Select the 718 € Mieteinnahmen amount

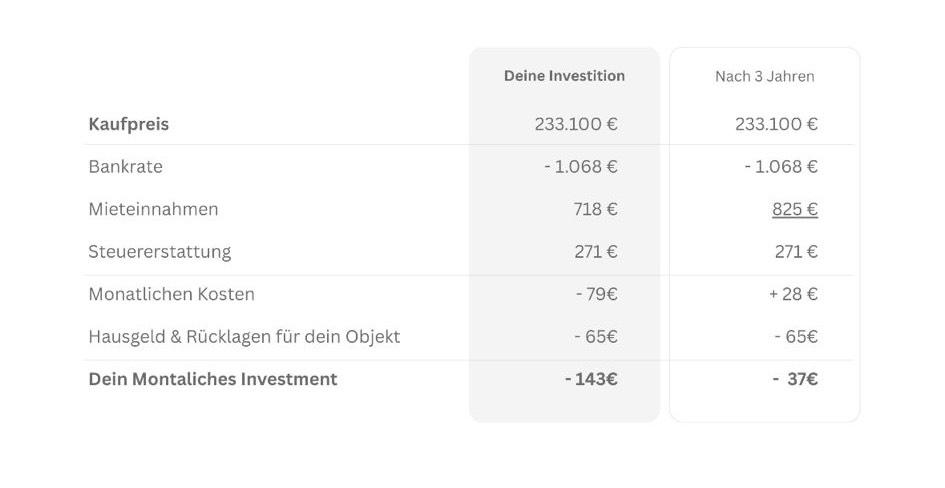click(x=596, y=209)
